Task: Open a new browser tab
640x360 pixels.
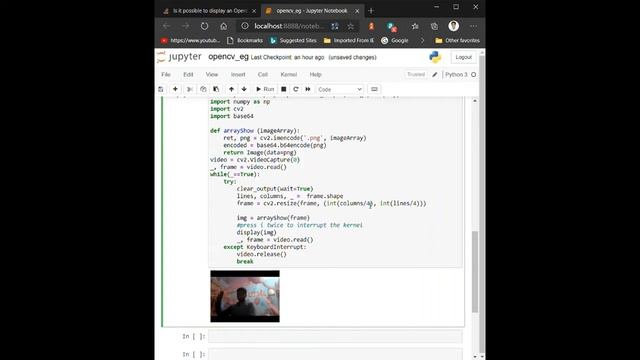Action: click(371, 11)
